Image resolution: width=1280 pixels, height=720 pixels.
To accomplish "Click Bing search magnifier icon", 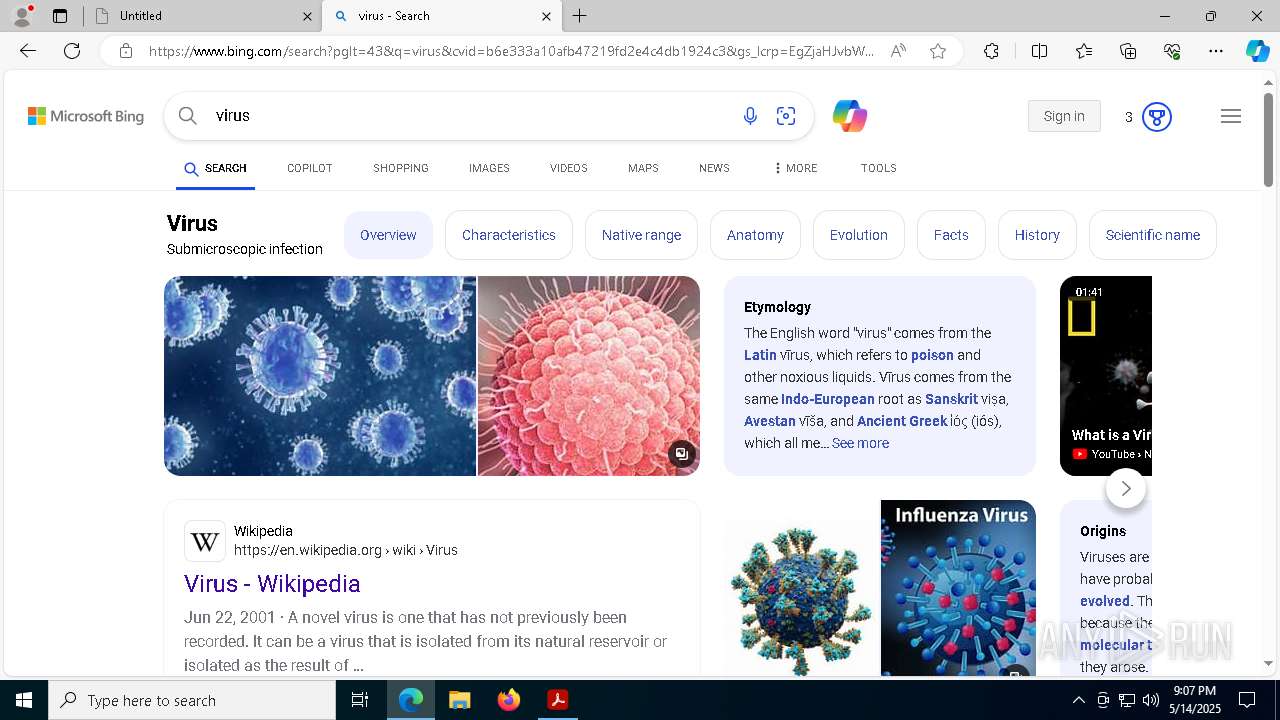I will click(187, 116).
